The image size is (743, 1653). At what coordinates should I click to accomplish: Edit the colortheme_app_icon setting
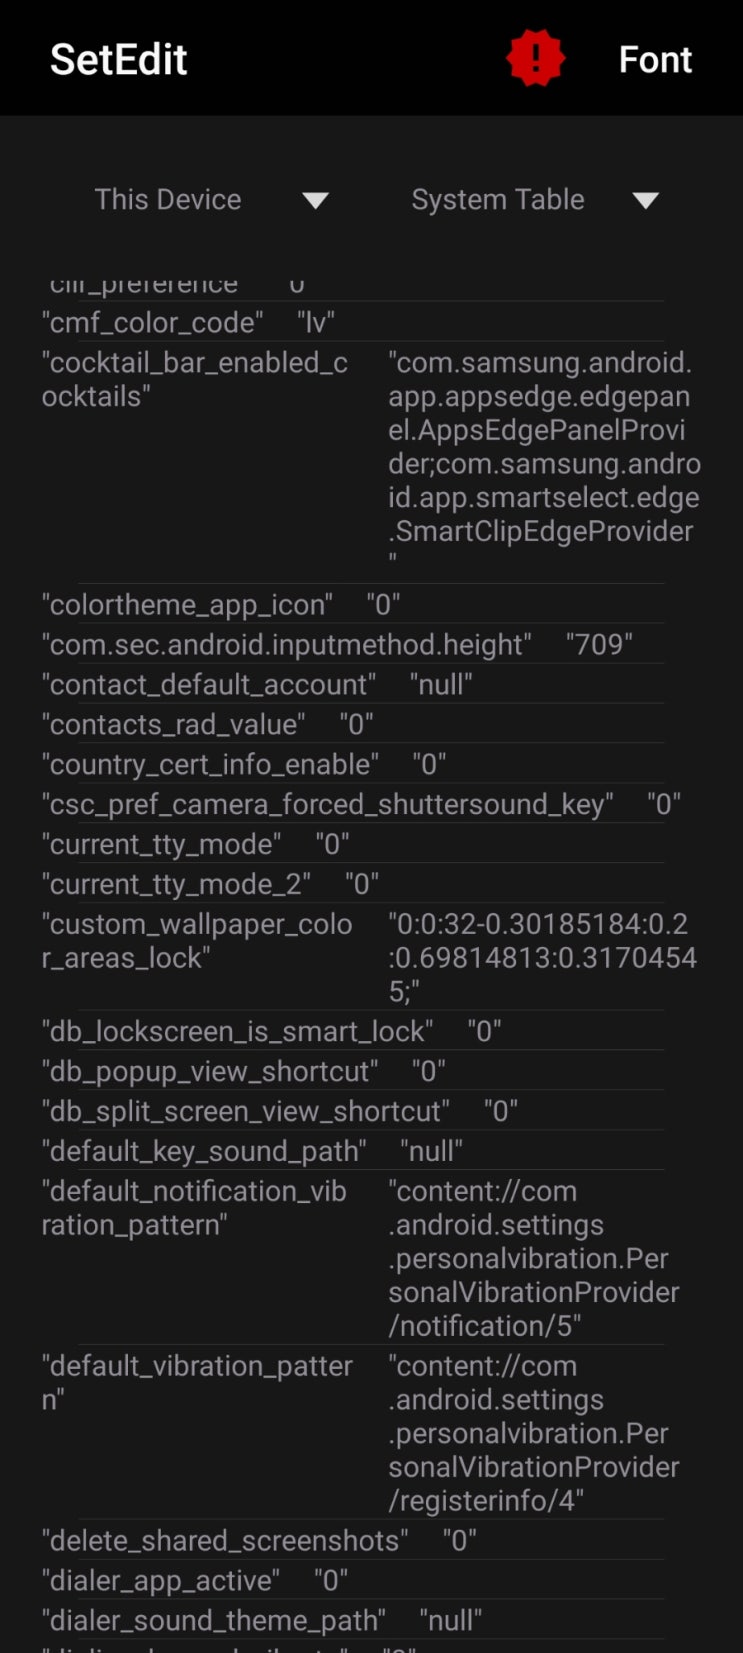[221, 605]
